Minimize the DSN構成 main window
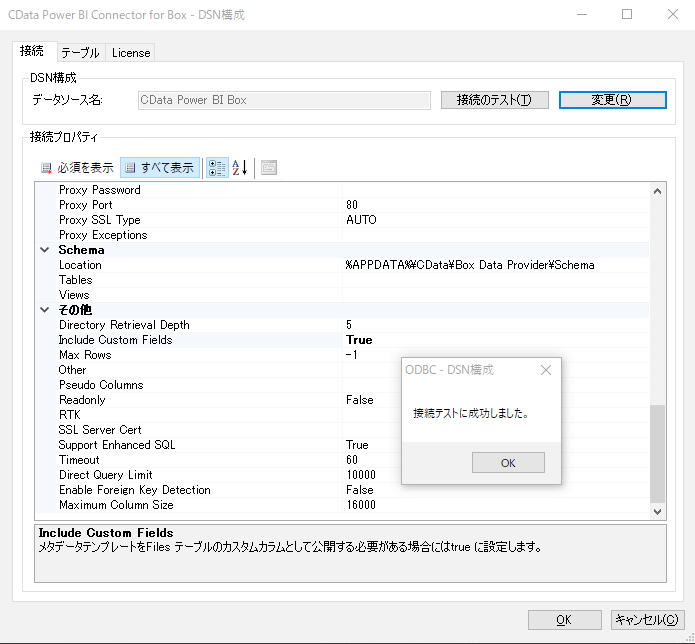This screenshot has height=644, width=695. pyautogui.click(x=582, y=15)
